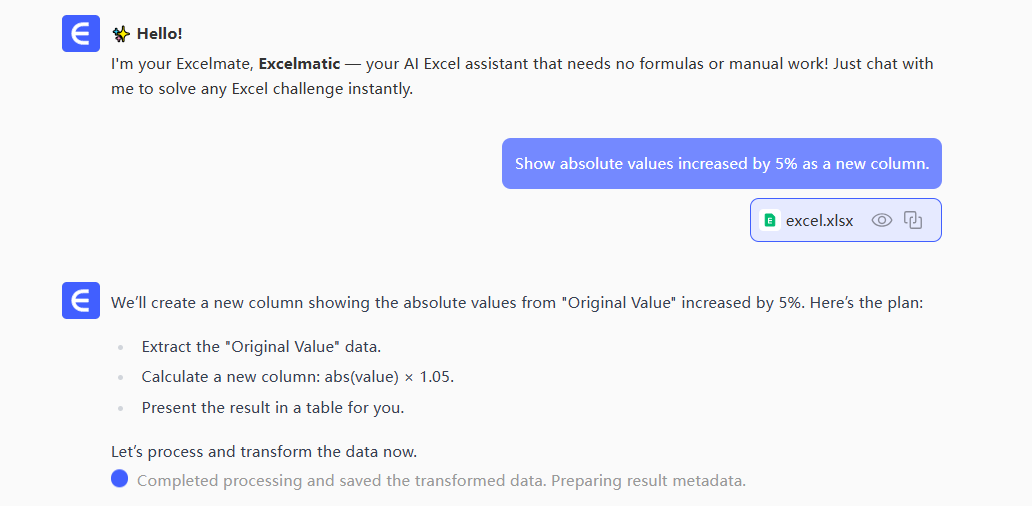Image resolution: width=1032 pixels, height=506 pixels.
Task: Click the copy icon in the excel.xlsx attachment
Action: (913, 220)
